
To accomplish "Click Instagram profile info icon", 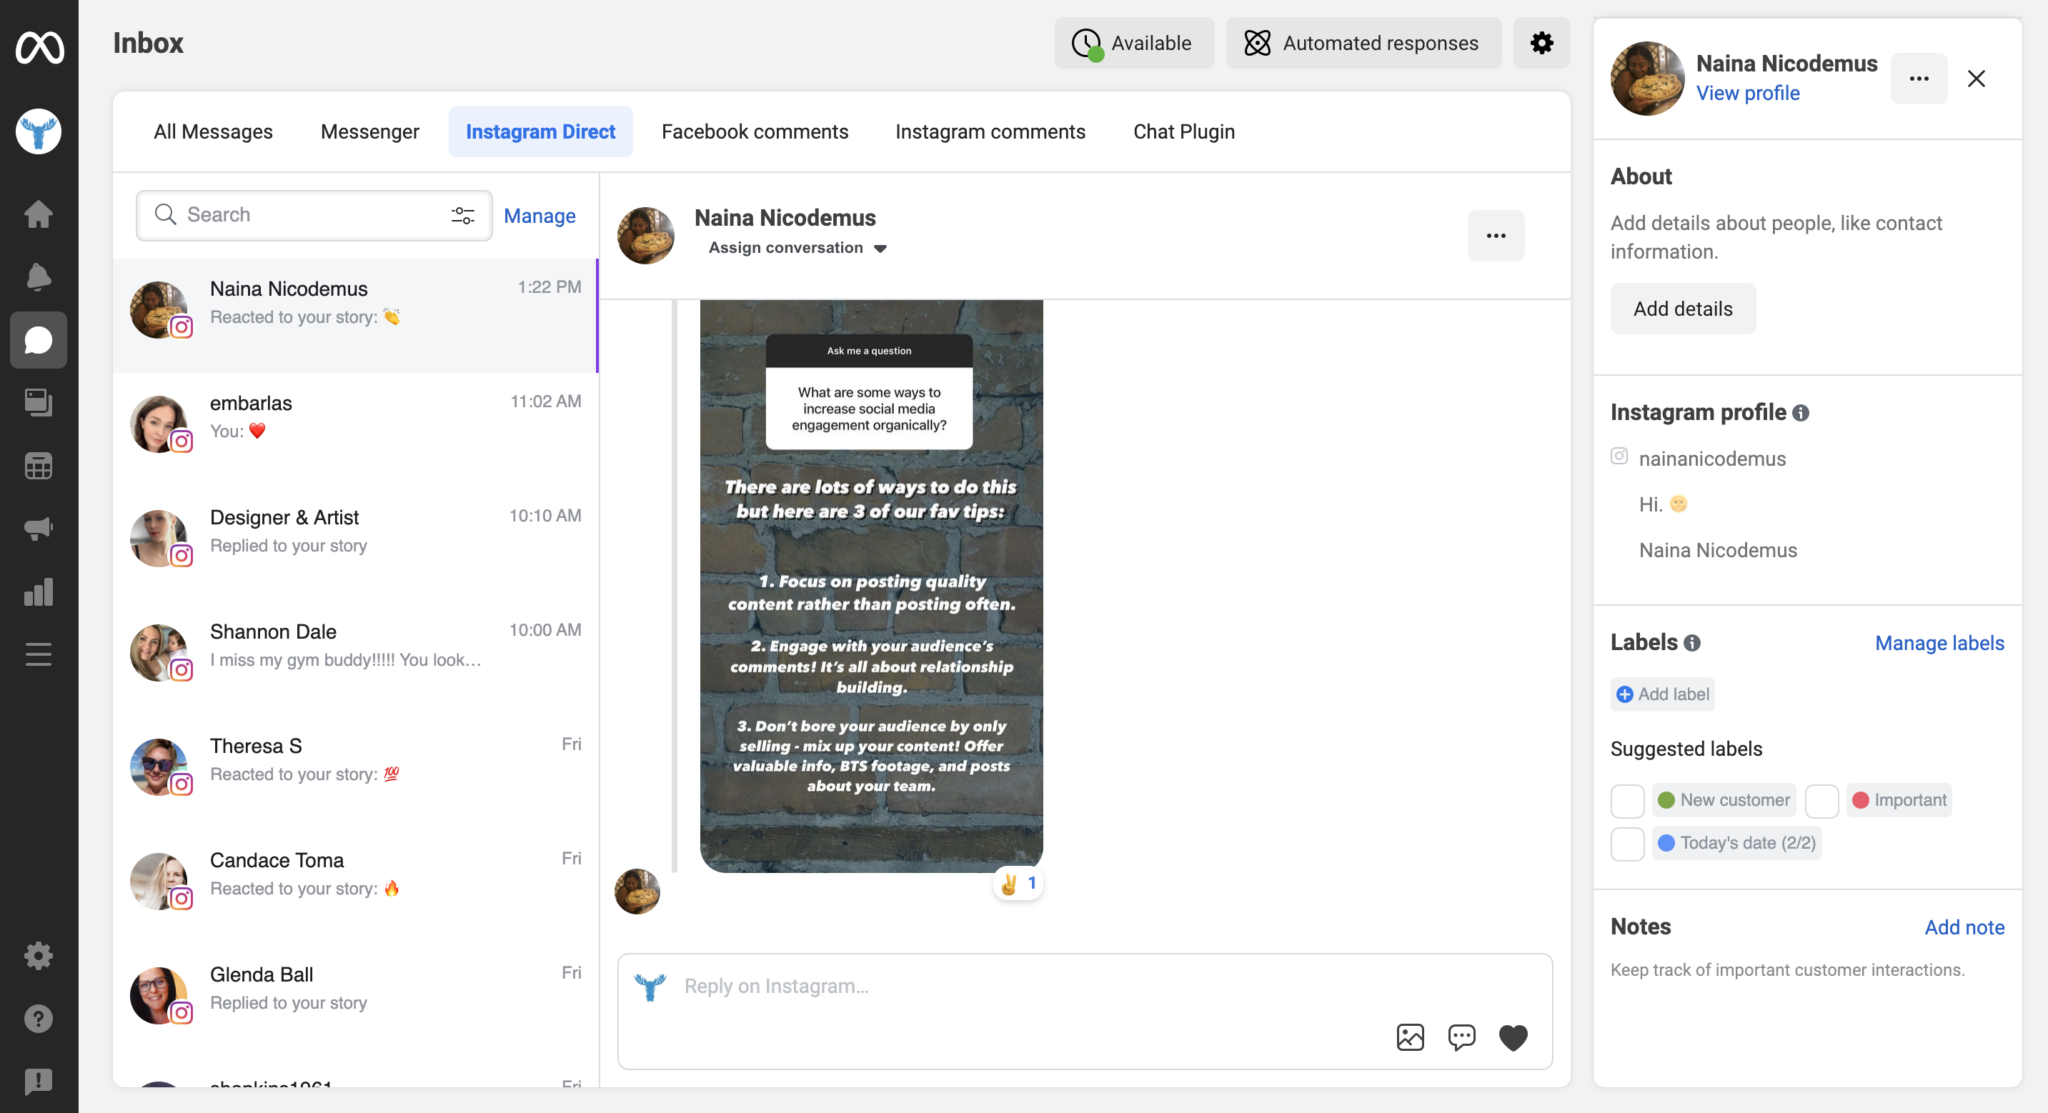I will pos(1801,413).
